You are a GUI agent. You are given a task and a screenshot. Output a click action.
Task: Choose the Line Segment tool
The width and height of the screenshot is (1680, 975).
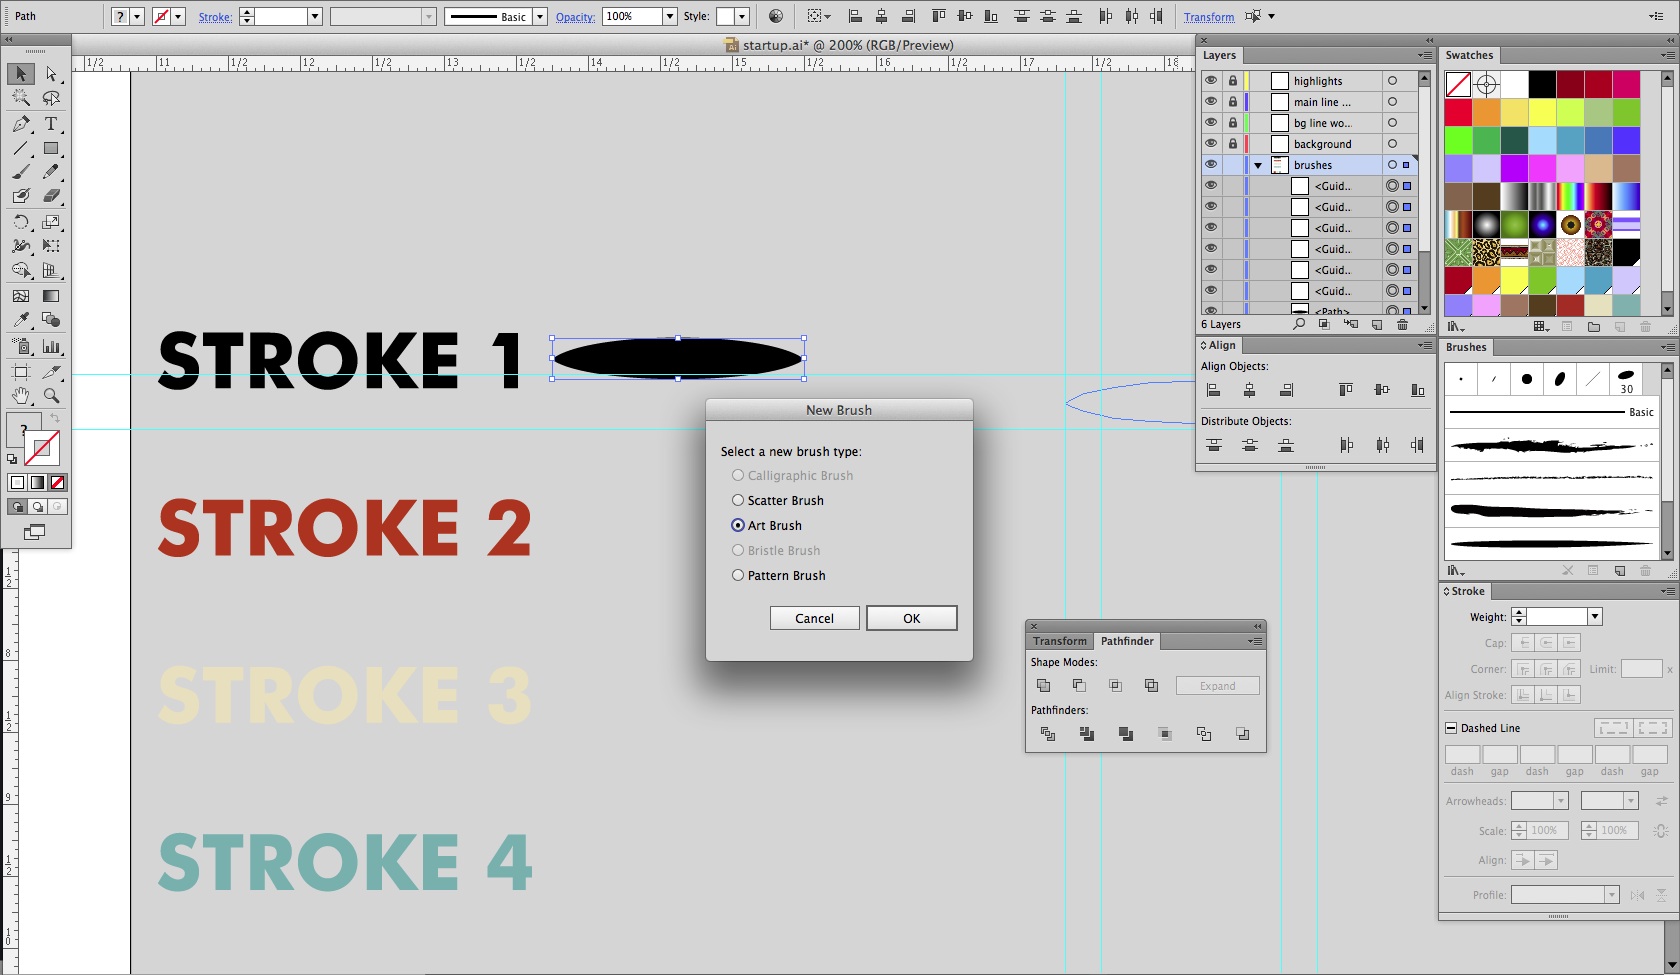[21, 148]
